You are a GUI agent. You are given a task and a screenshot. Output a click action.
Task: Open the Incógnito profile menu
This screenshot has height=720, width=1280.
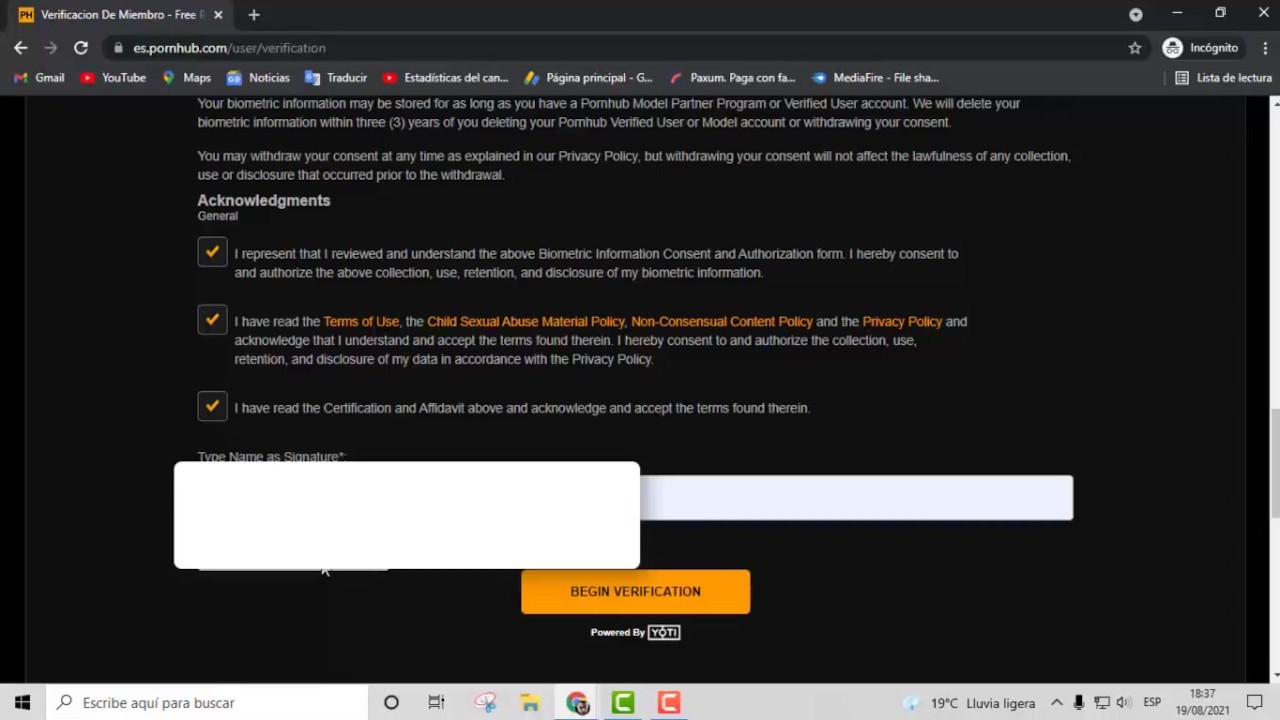(x=1201, y=48)
